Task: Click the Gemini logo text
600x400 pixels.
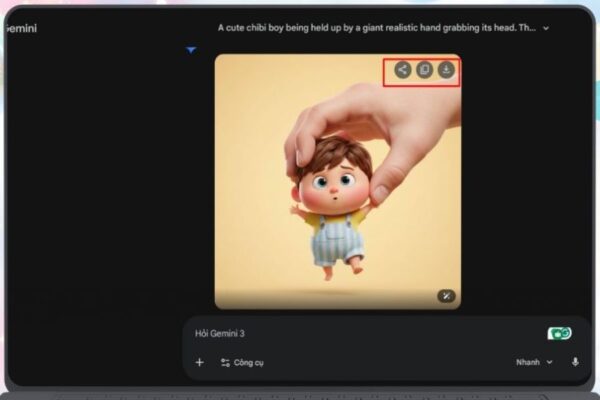Action: pos(20,29)
